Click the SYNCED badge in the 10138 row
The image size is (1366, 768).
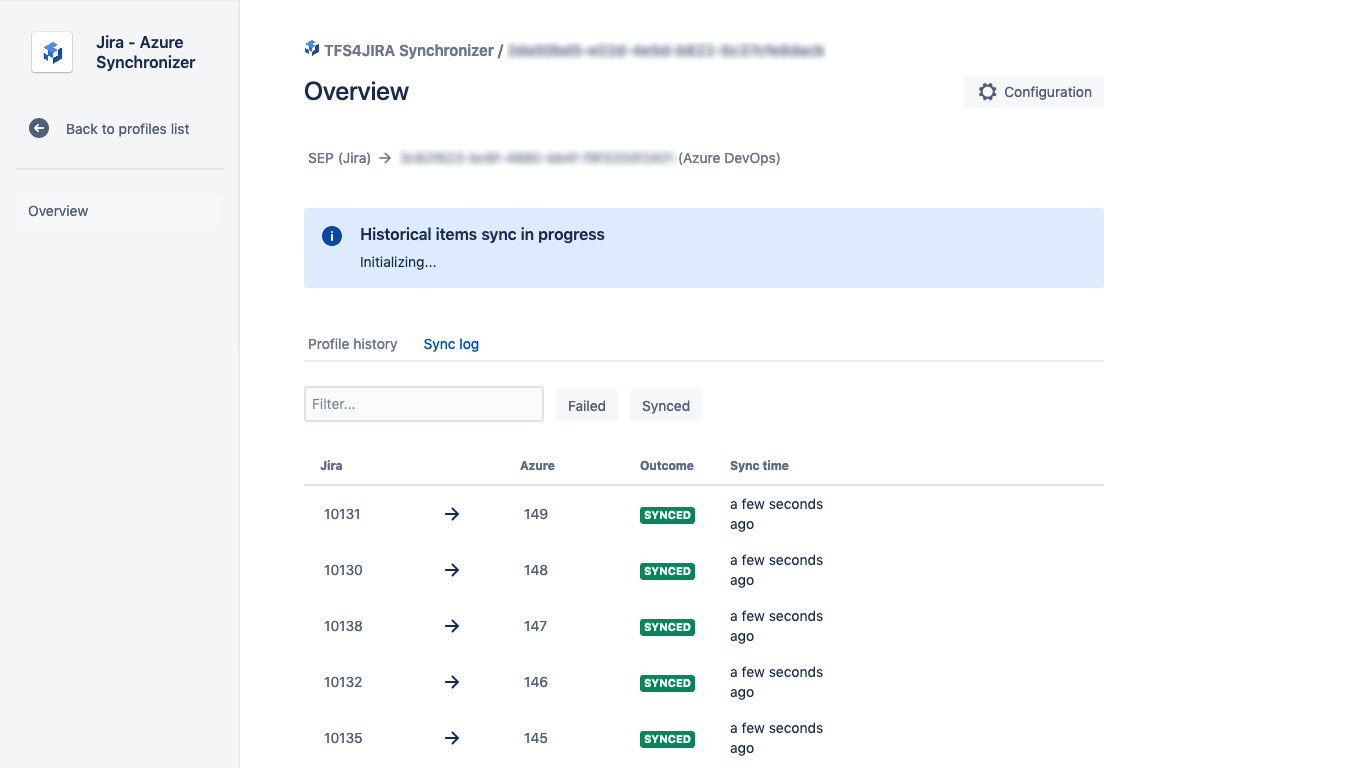[x=667, y=627]
